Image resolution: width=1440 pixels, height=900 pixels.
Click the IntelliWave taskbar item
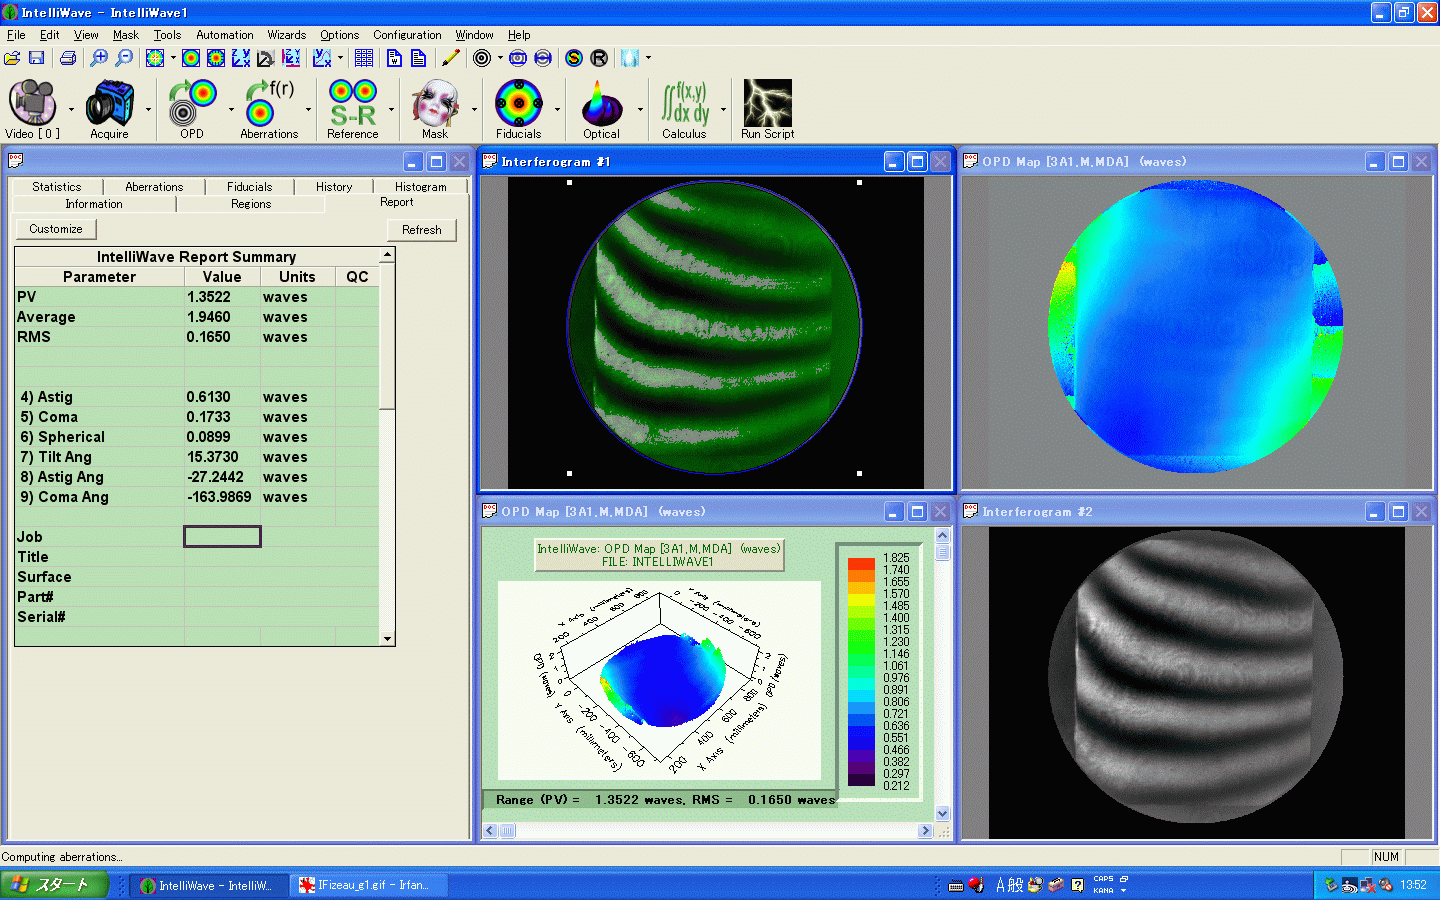pos(209,885)
